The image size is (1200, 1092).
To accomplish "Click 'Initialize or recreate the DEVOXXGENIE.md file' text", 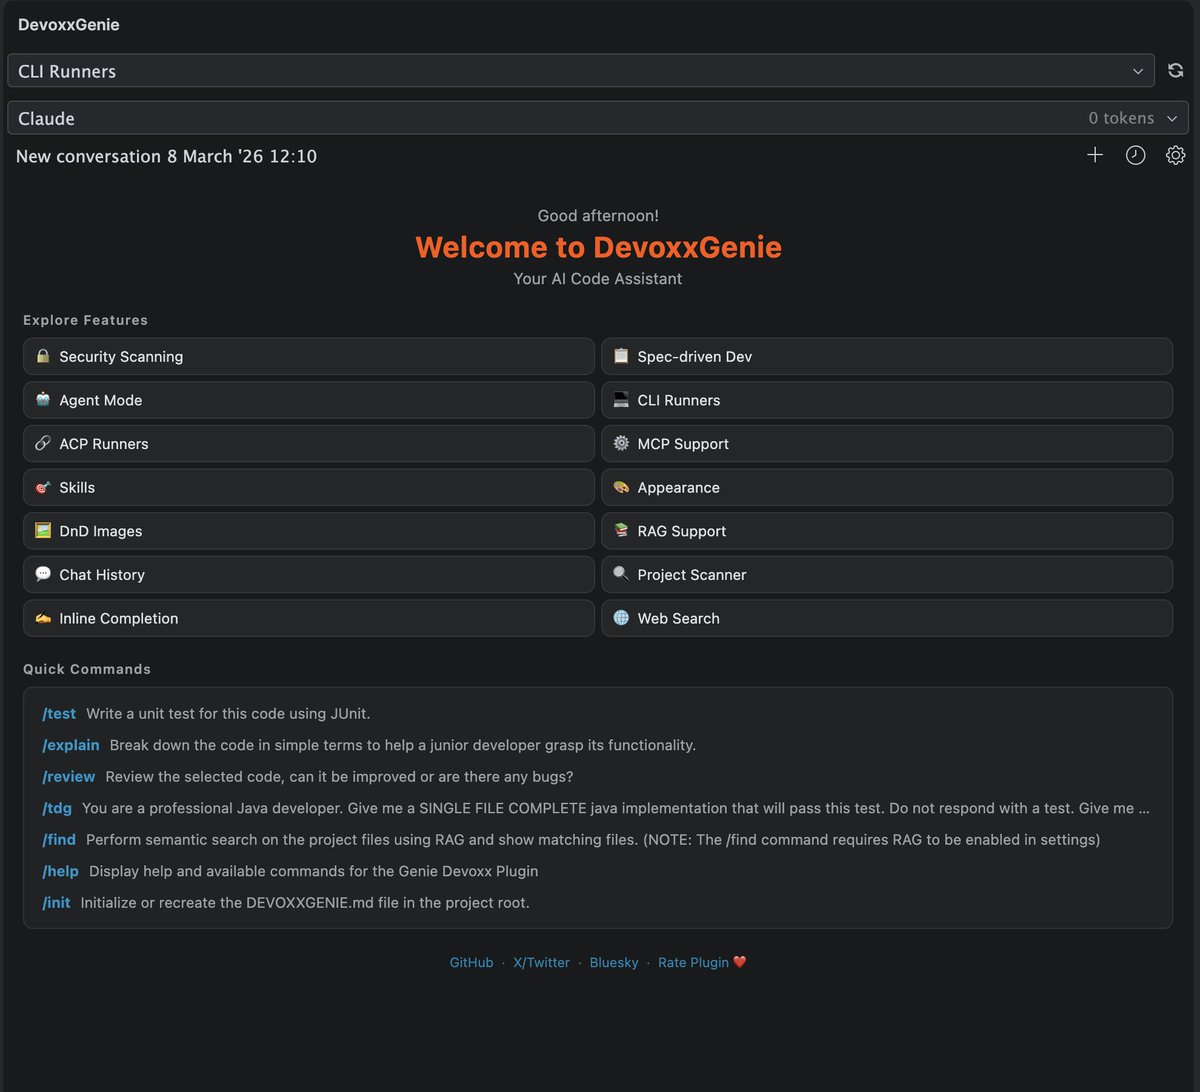I will click(305, 903).
